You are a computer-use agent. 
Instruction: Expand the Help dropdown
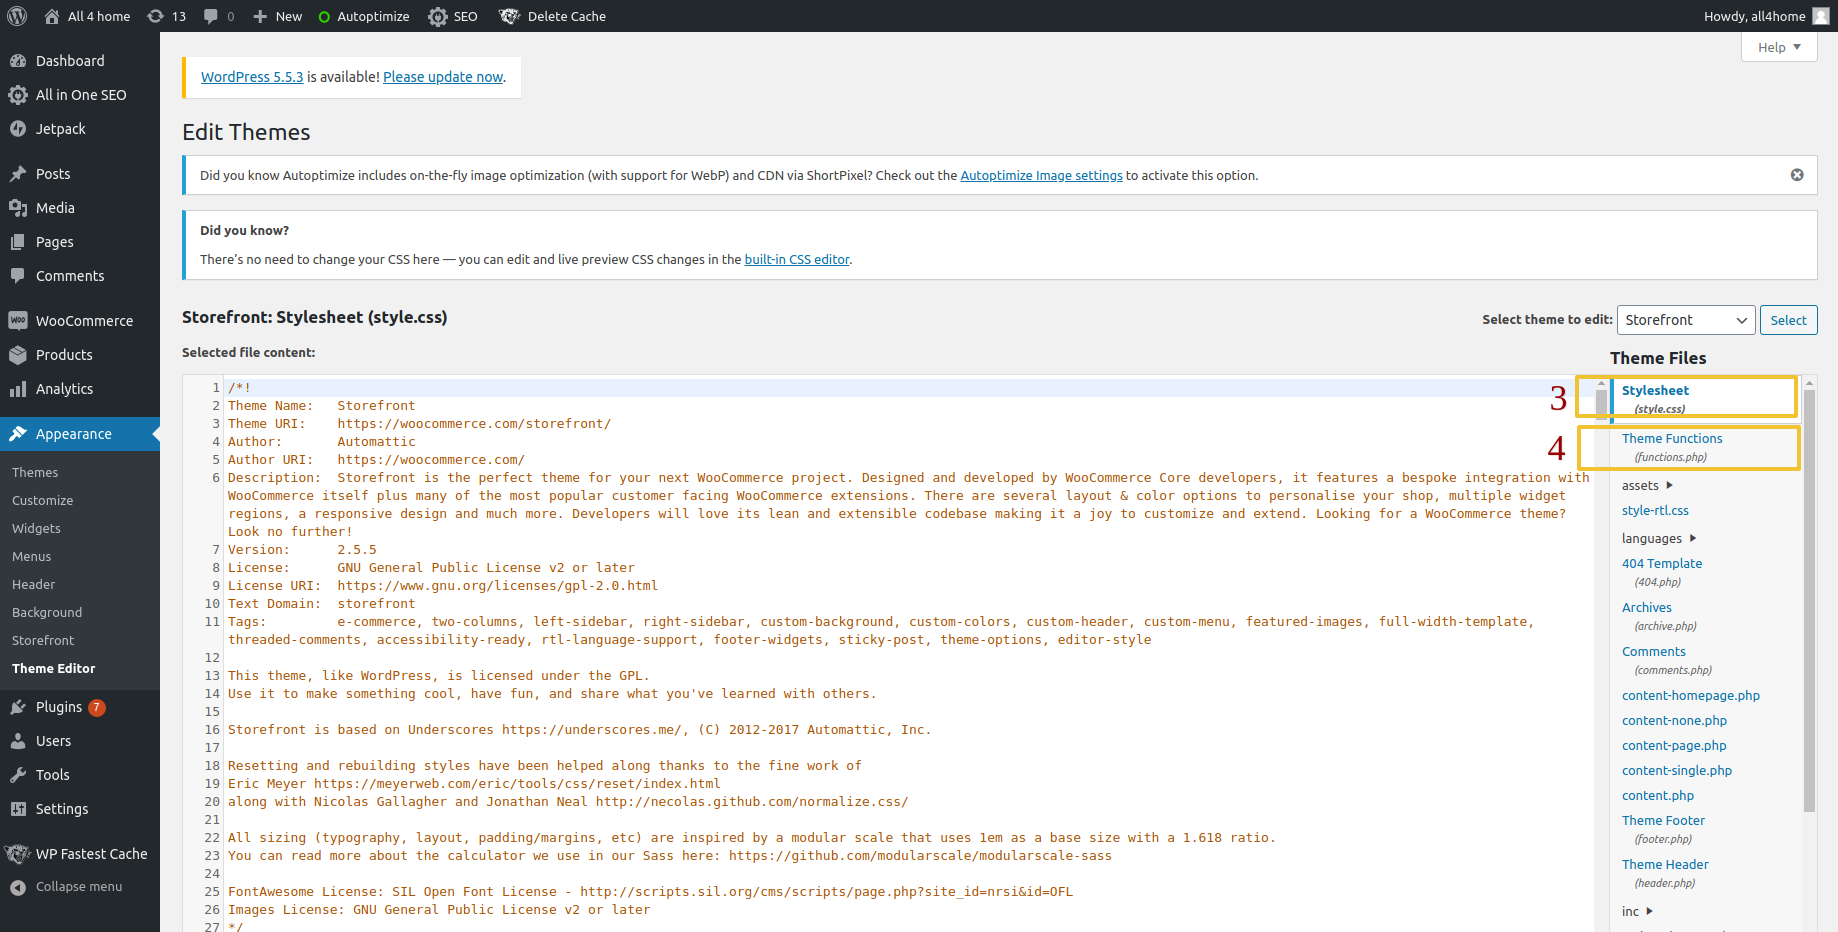[x=1779, y=47]
